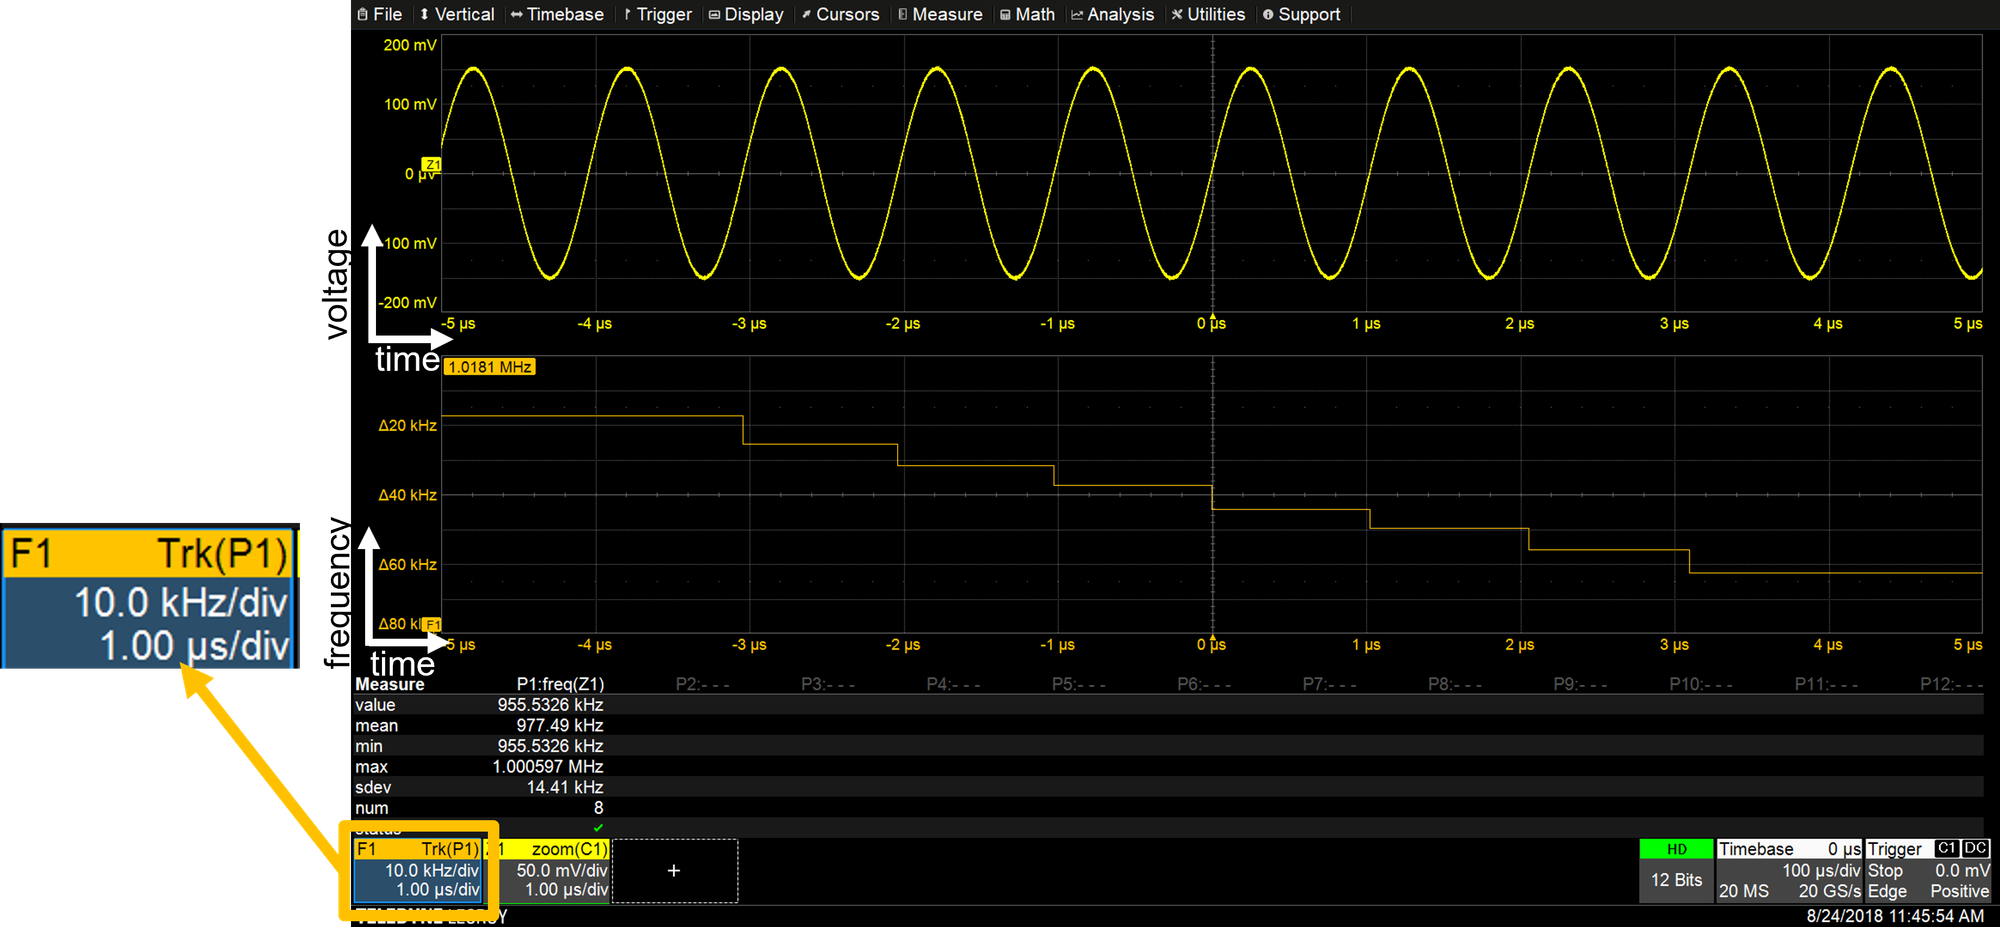Click the 200 mV label on the voltage axis

click(x=410, y=45)
